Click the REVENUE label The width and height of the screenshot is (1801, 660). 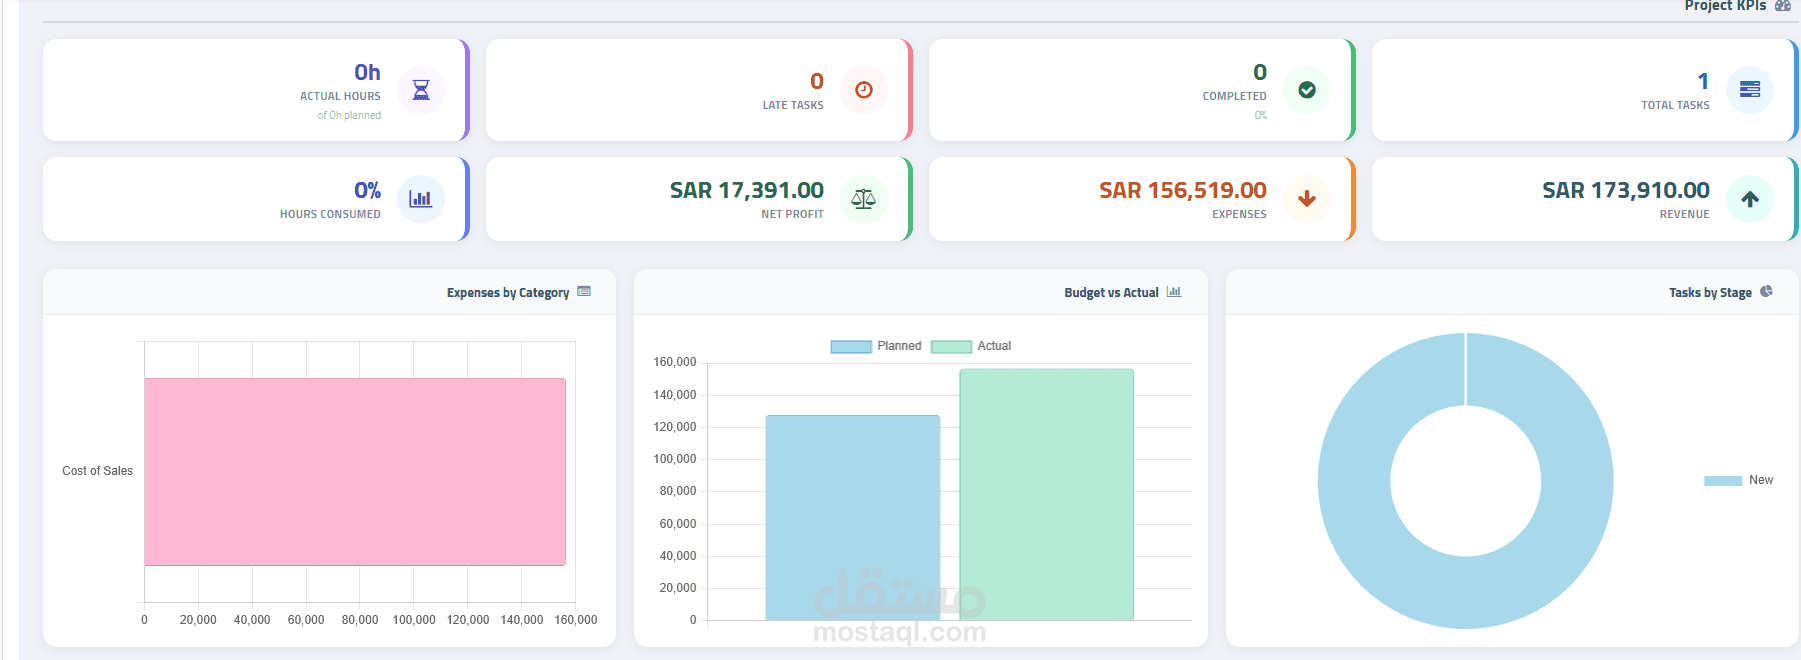pyautogui.click(x=1684, y=214)
